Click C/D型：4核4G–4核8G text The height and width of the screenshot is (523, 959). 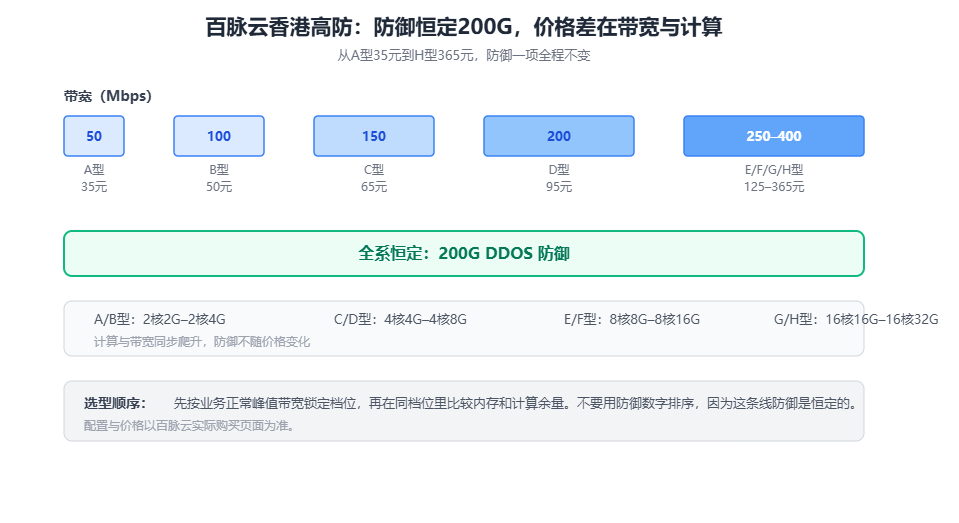[x=400, y=319]
